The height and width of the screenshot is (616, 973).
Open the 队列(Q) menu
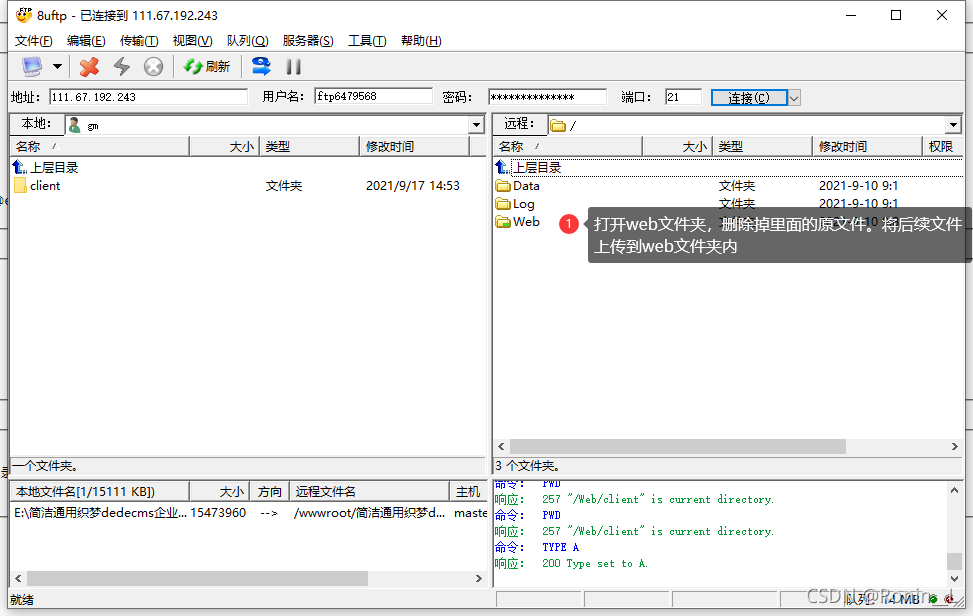(248, 40)
